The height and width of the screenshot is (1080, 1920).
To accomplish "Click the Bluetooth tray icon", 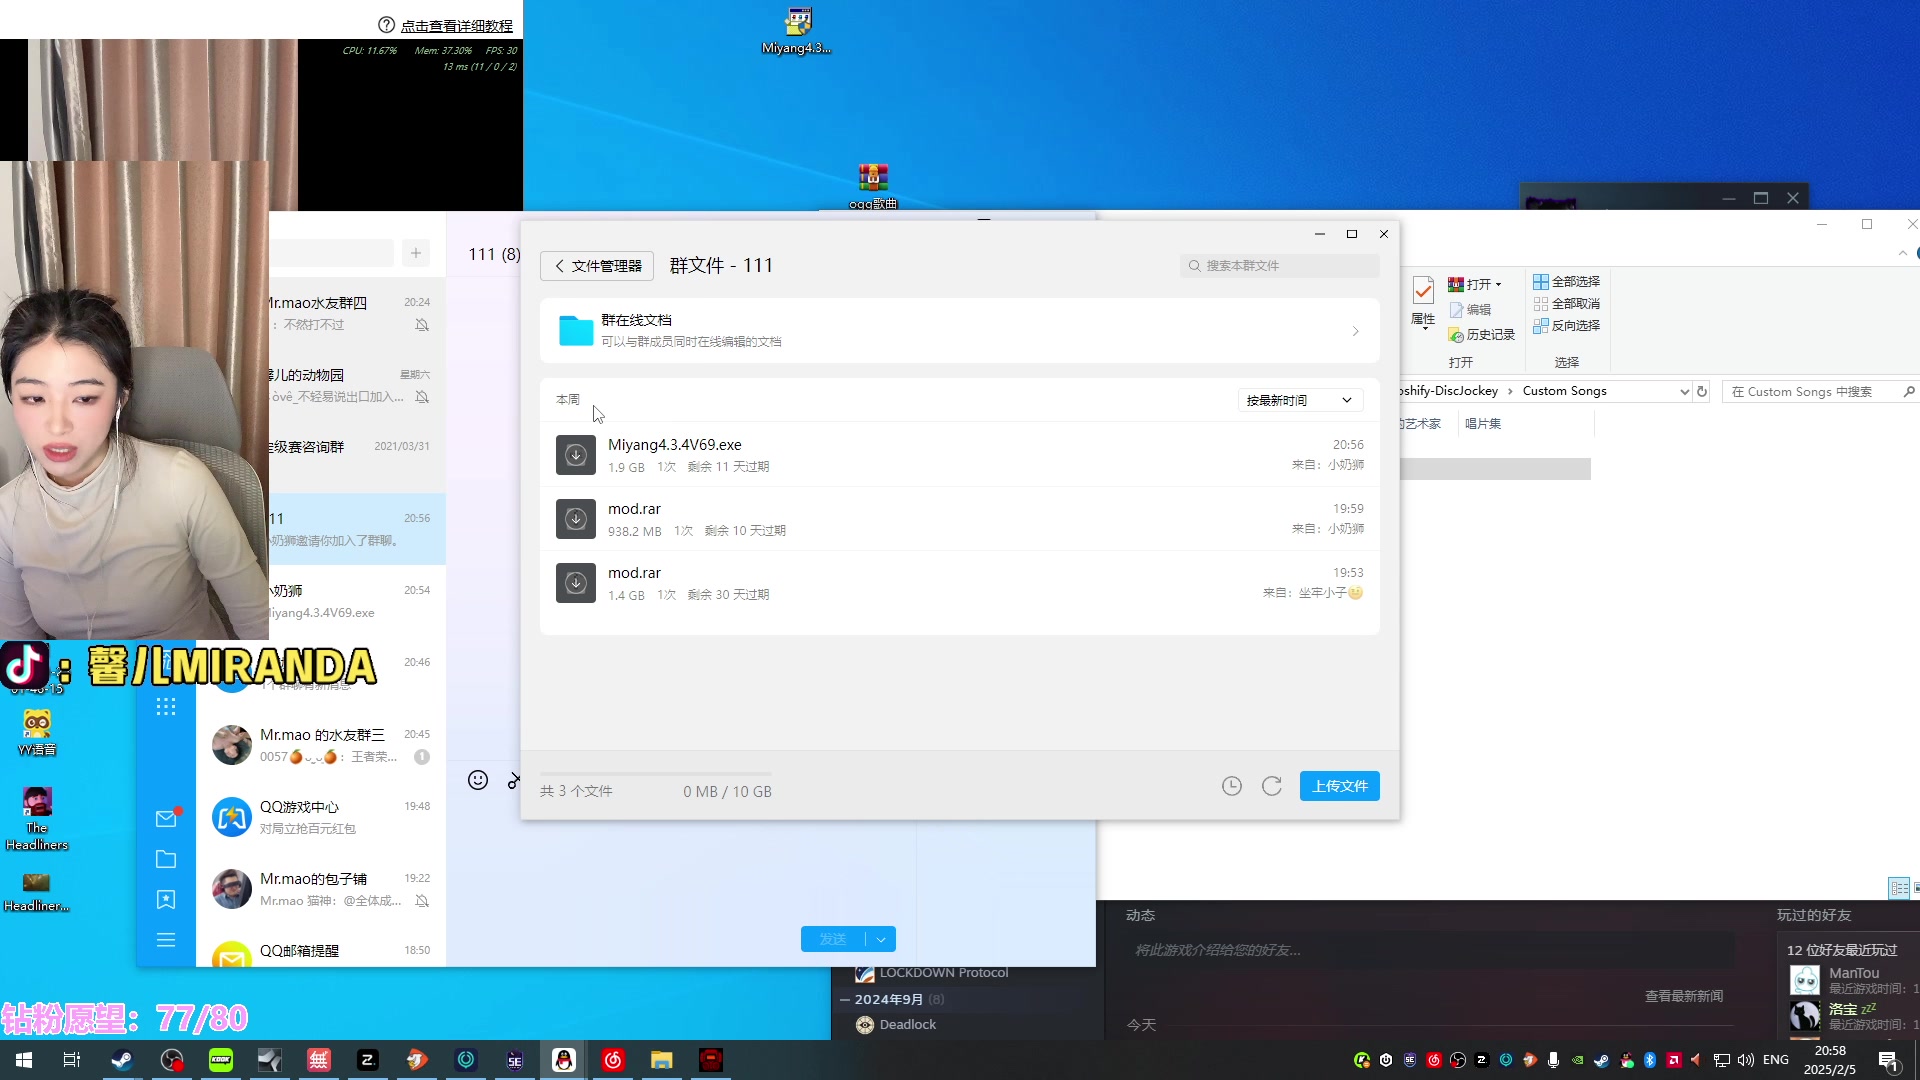I will pos(1650,1060).
